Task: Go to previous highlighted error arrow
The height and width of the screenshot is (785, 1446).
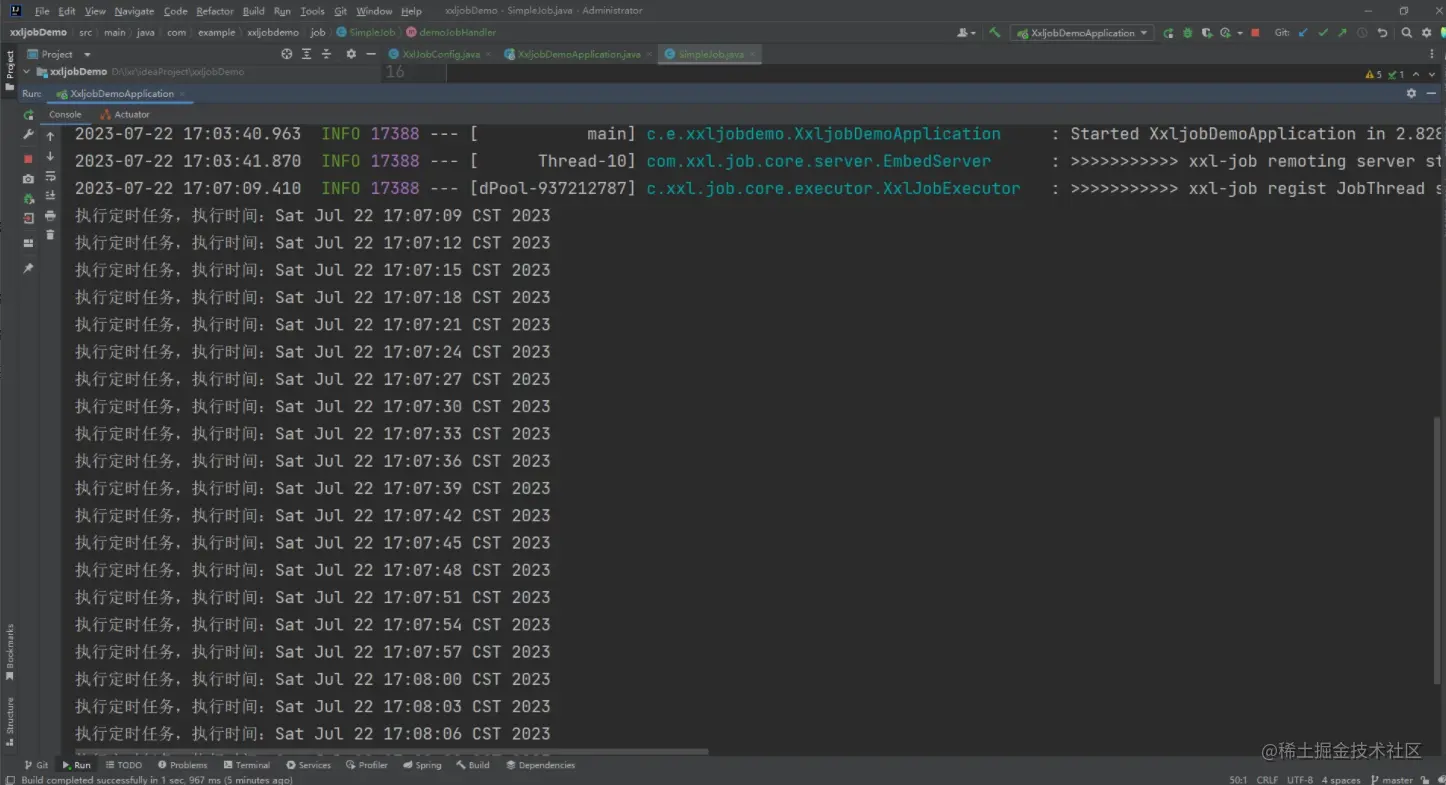Action: pyautogui.click(x=1415, y=74)
